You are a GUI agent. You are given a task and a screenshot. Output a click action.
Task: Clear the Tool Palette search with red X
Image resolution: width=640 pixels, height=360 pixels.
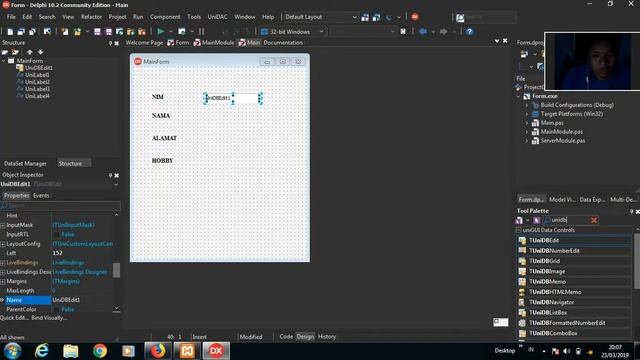coord(594,220)
